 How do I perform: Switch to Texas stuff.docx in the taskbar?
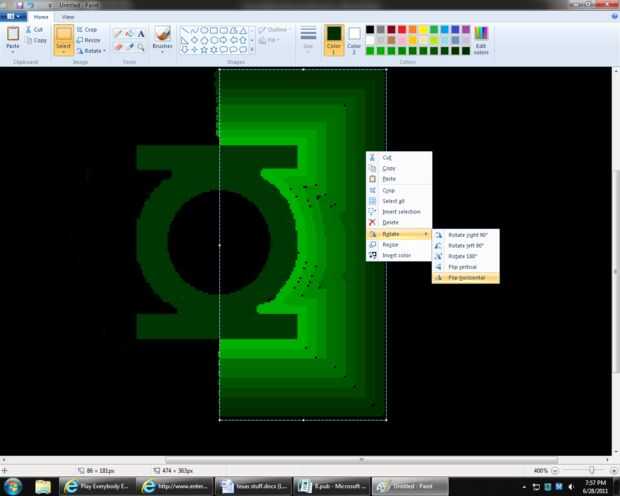click(x=253, y=486)
